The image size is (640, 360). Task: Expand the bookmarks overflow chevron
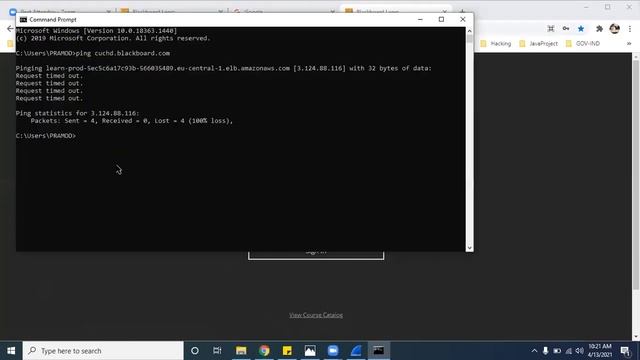click(629, 44)
